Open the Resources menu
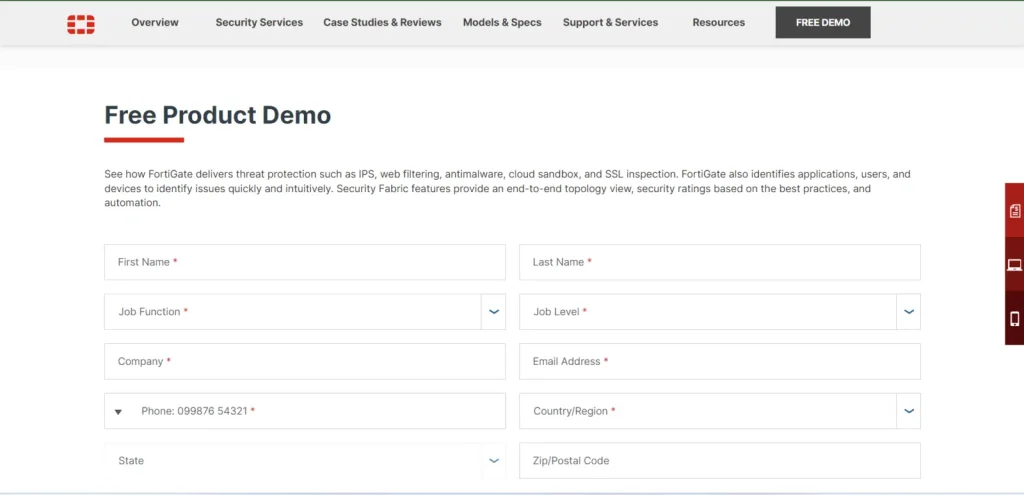 (x=718, y=23)
